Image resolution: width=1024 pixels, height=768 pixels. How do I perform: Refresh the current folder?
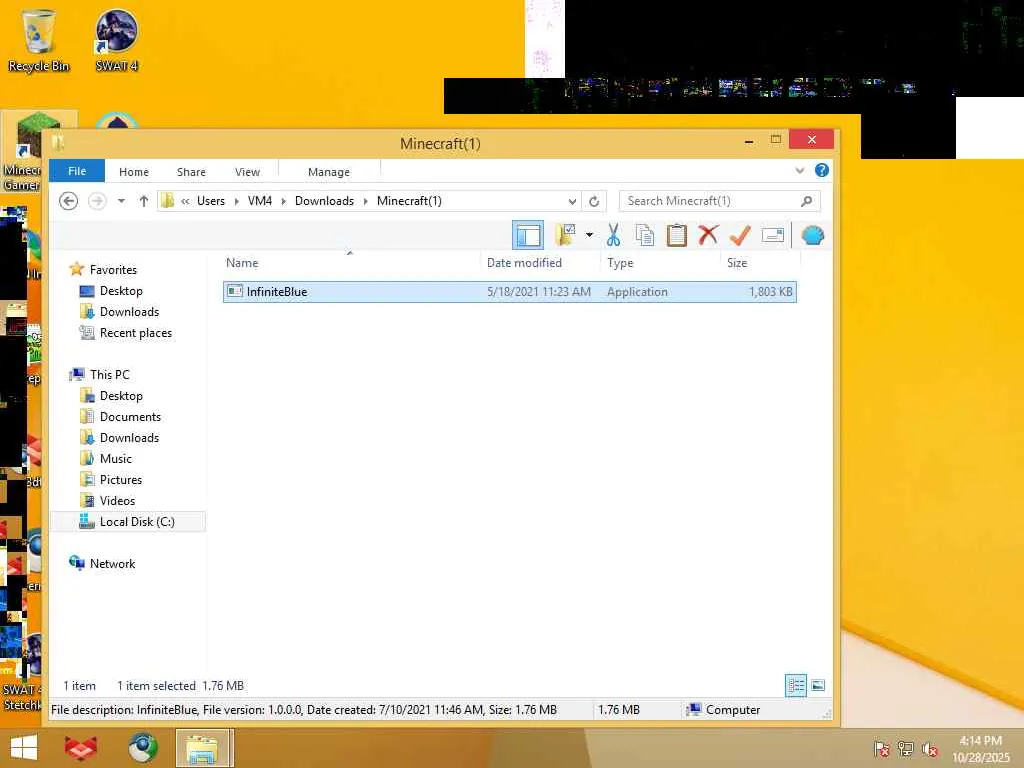coord(594,201)
